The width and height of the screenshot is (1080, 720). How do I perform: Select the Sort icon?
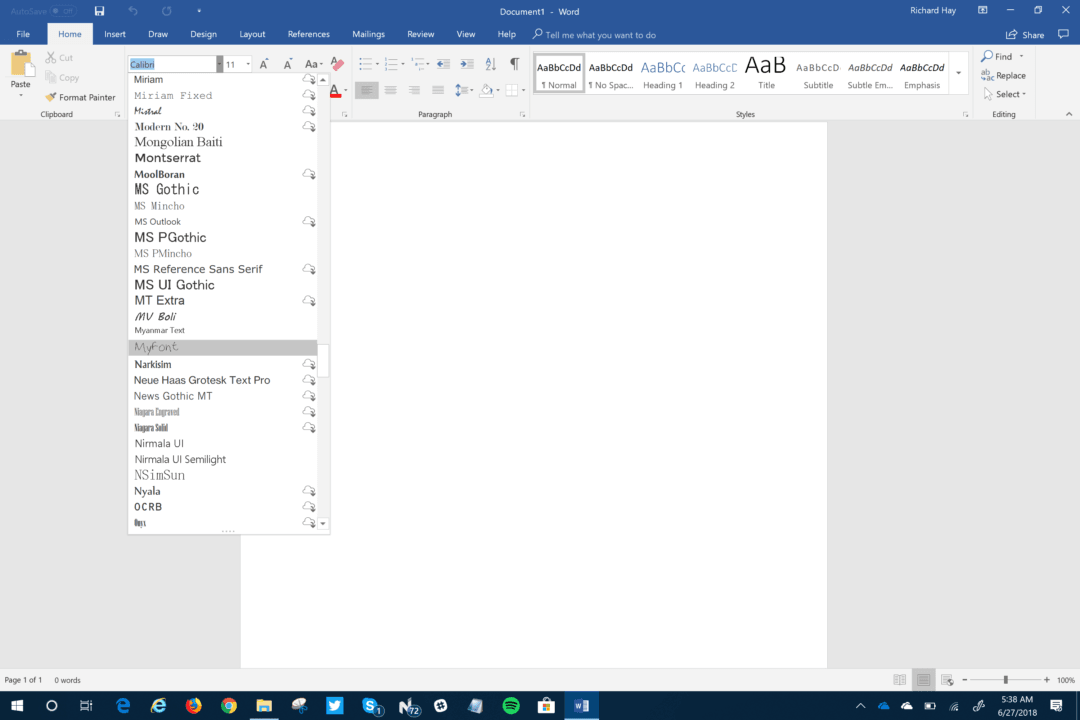coord(491,62)
